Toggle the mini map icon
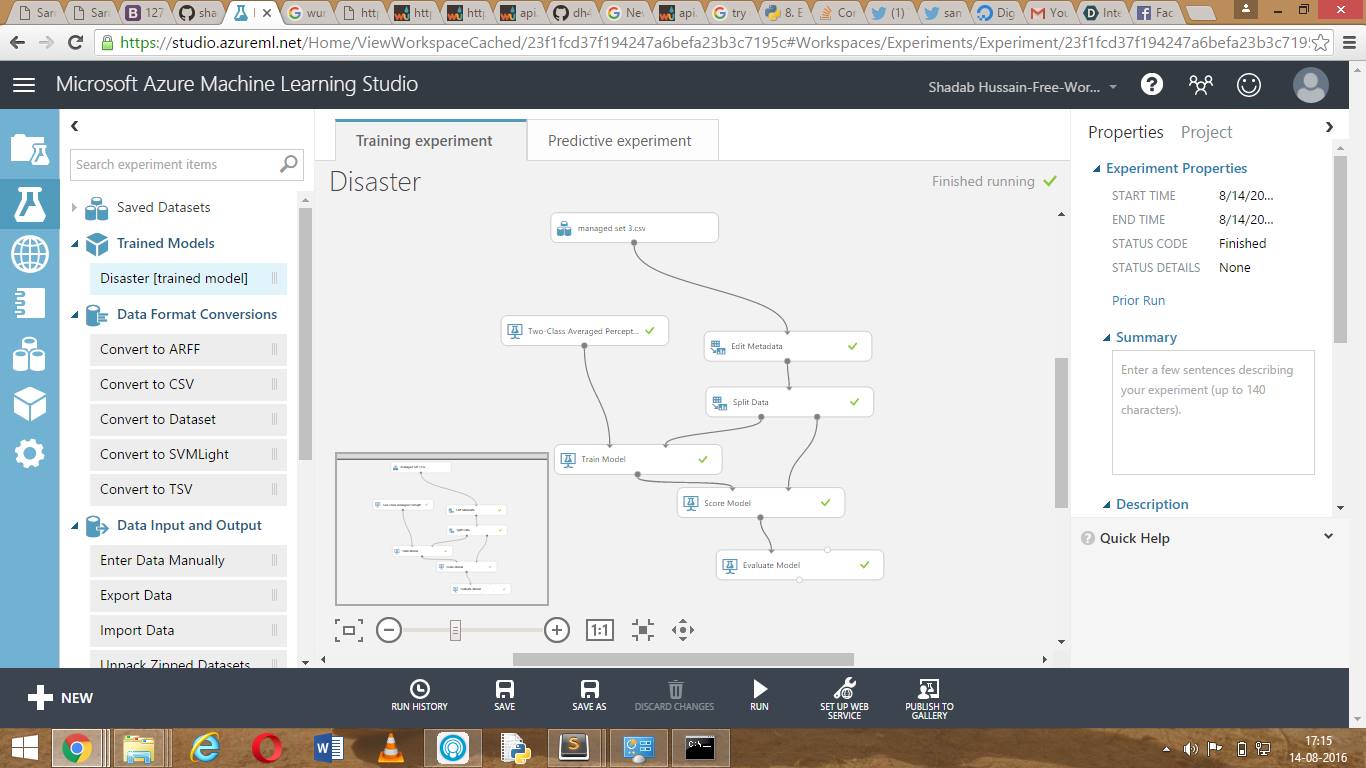 (349, 630)
